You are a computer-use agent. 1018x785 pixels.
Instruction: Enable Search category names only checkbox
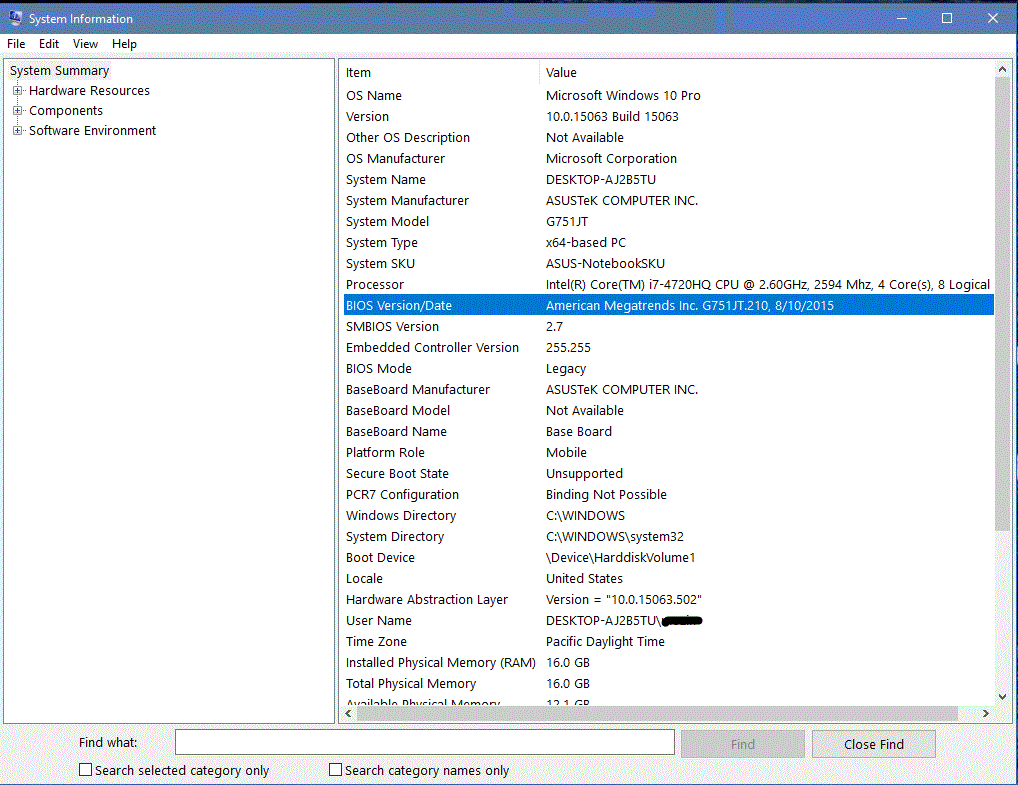(335, 769)
